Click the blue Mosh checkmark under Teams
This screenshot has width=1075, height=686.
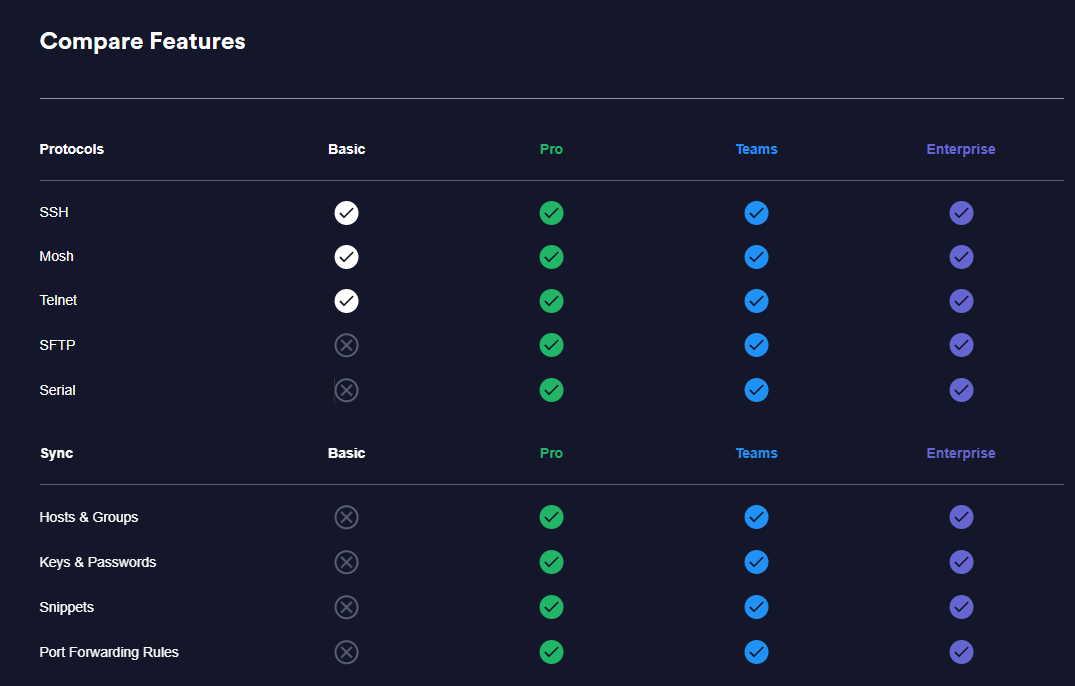click(756, 257)
